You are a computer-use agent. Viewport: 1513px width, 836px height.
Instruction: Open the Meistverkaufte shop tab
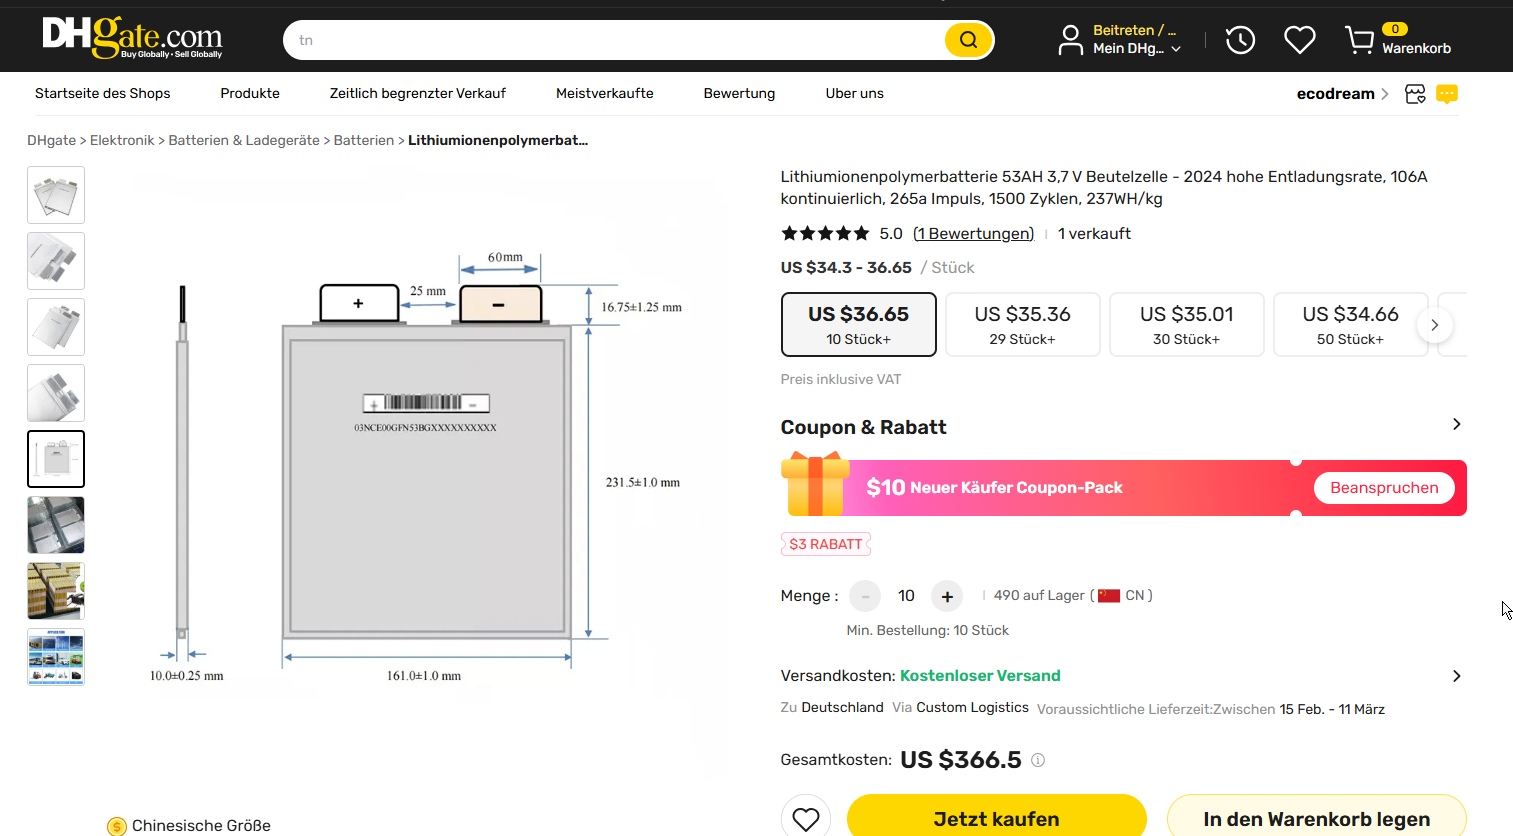point(604,93)
